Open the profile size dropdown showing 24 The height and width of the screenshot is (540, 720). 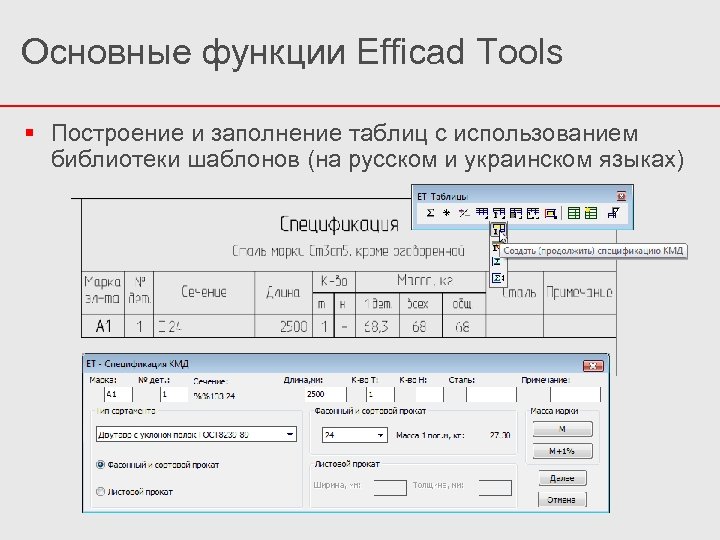(x=354, y=435)
